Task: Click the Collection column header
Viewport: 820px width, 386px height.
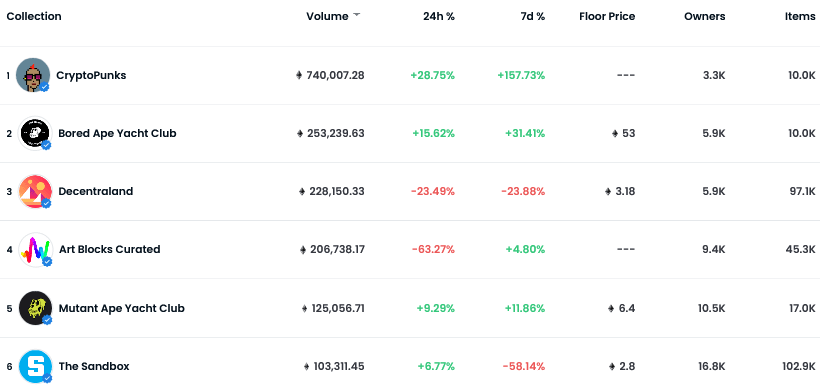Action: (x=34, y=16)
